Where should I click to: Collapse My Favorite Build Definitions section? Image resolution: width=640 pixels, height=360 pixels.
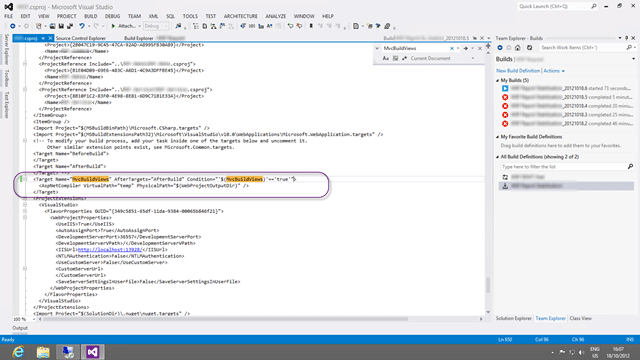(498, 137)
